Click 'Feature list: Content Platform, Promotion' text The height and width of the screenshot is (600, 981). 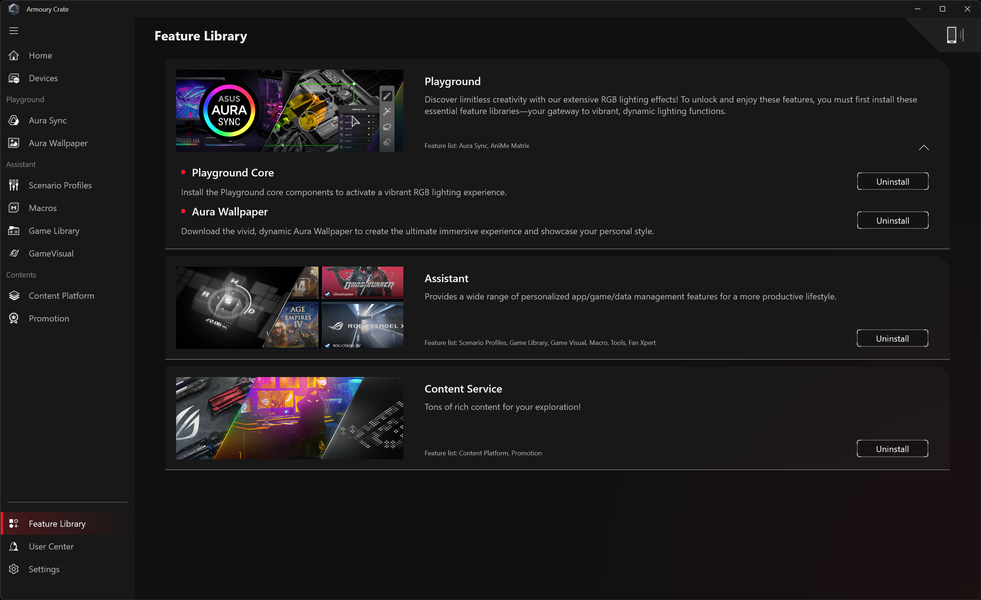click(x=483, y=453)
